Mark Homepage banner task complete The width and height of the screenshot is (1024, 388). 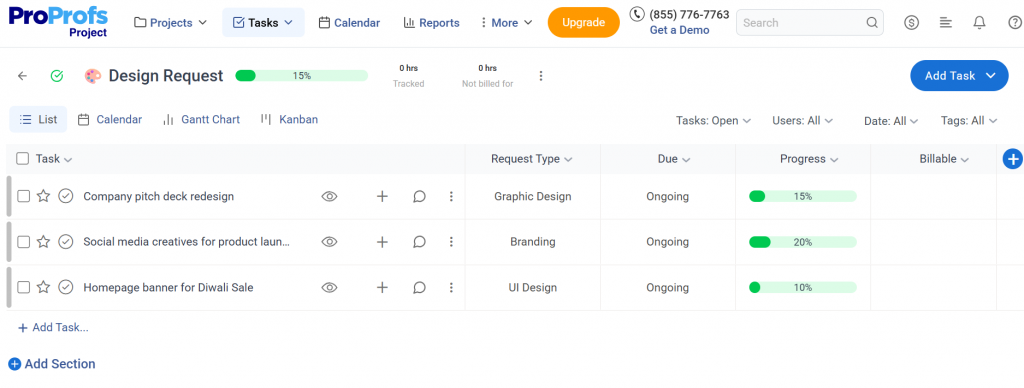point(65,287)
